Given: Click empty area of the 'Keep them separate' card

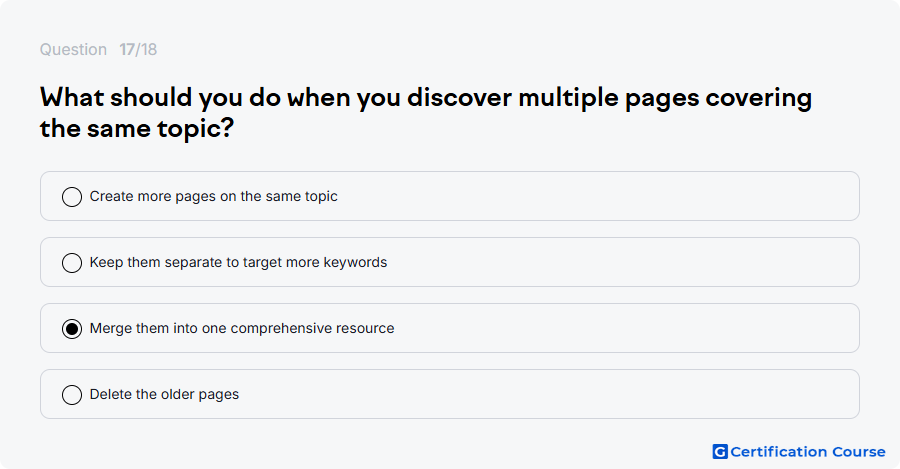Looking at the screenshot, I should (x=620, y=262).
